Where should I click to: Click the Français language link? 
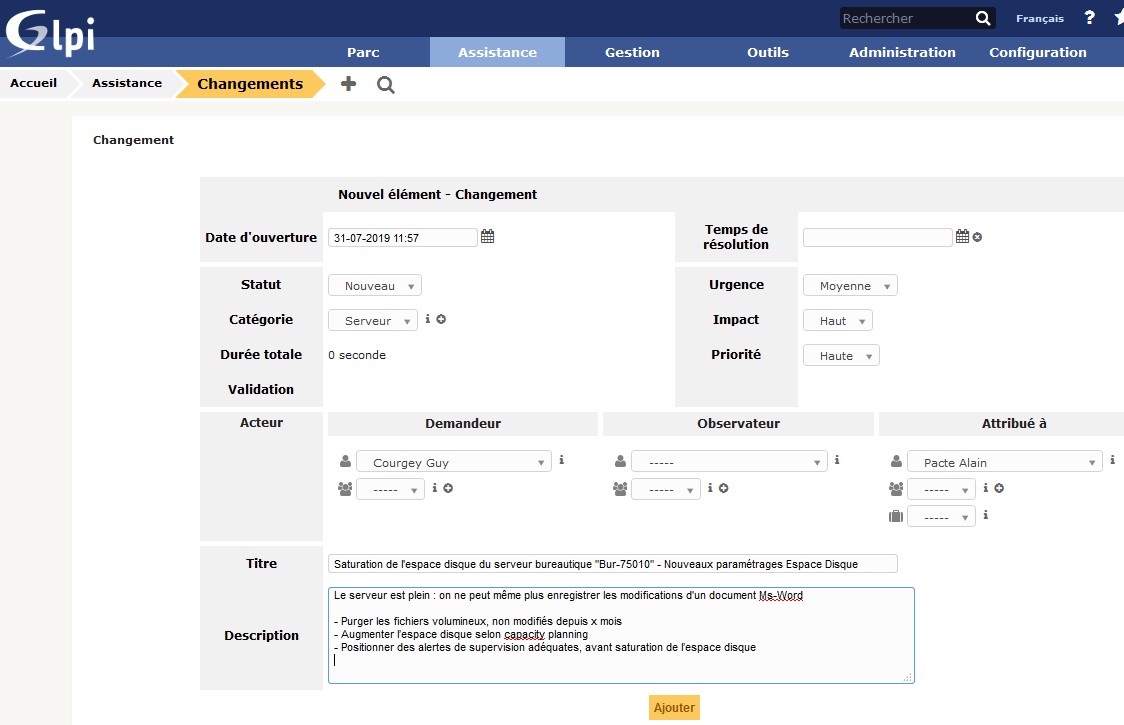pos(1039,19)
